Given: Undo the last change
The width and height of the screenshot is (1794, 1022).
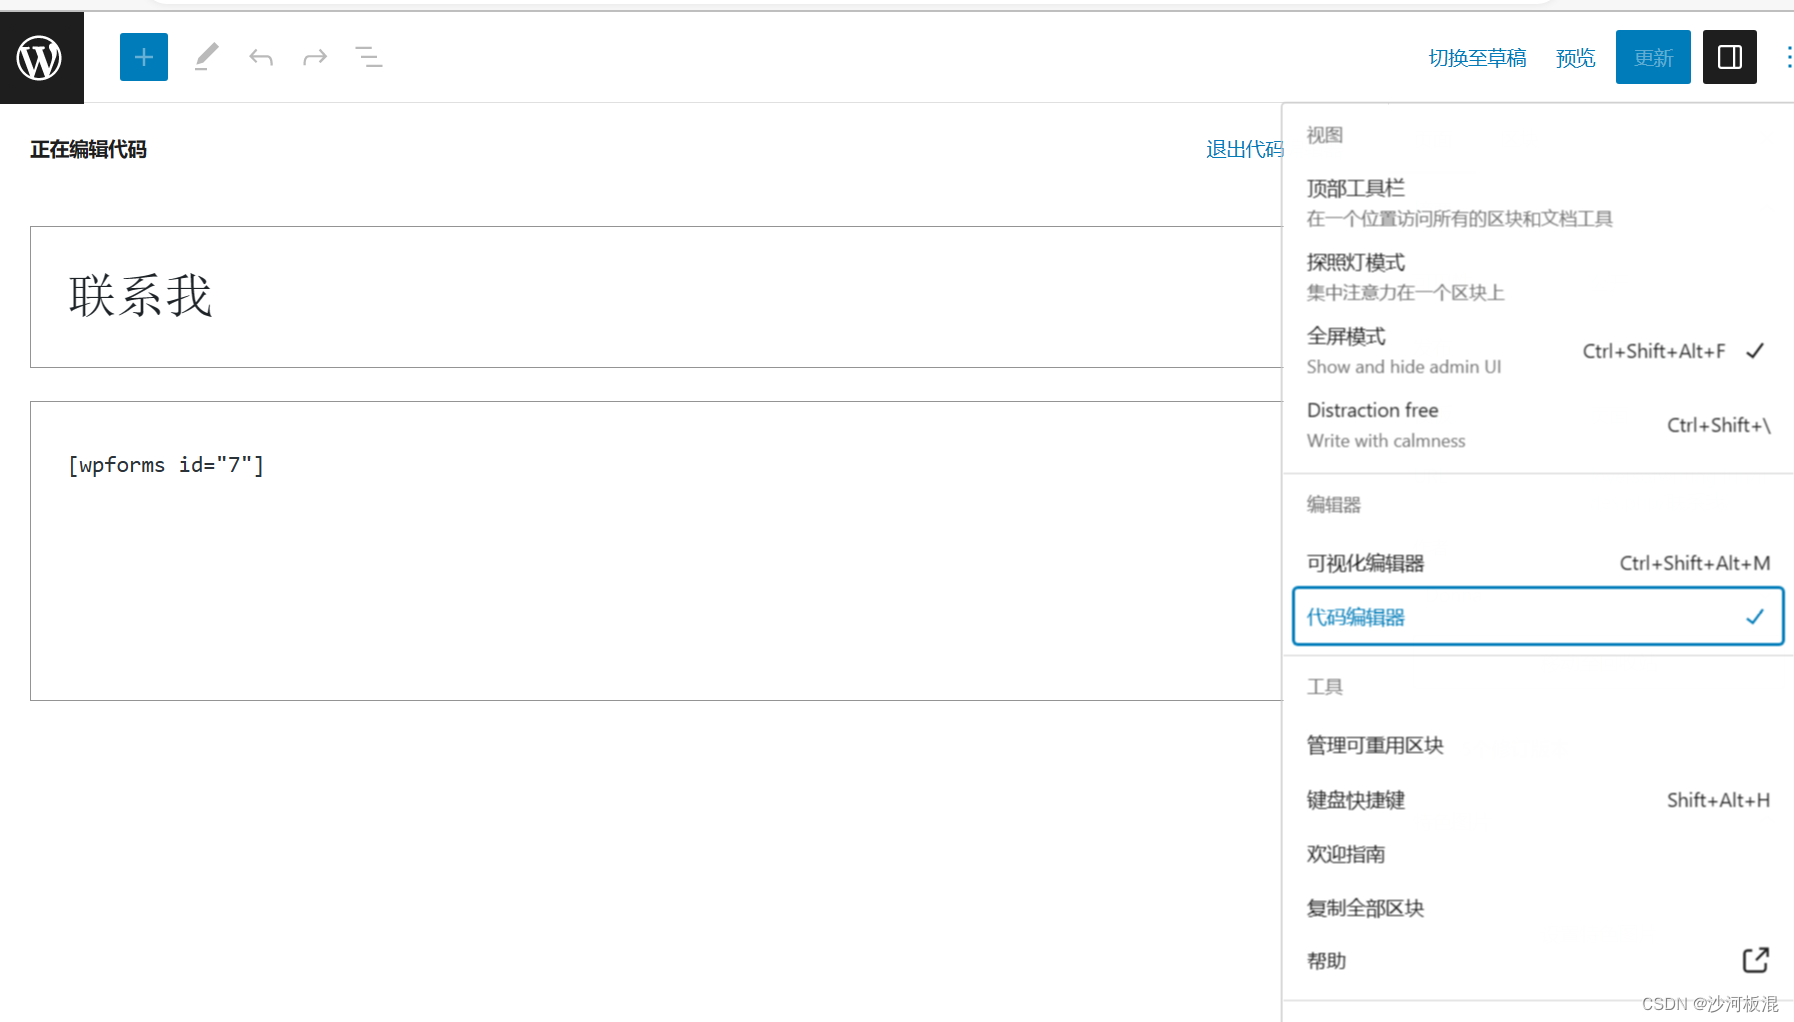Looking at the screenshot, I should click(x=261, y=57).
